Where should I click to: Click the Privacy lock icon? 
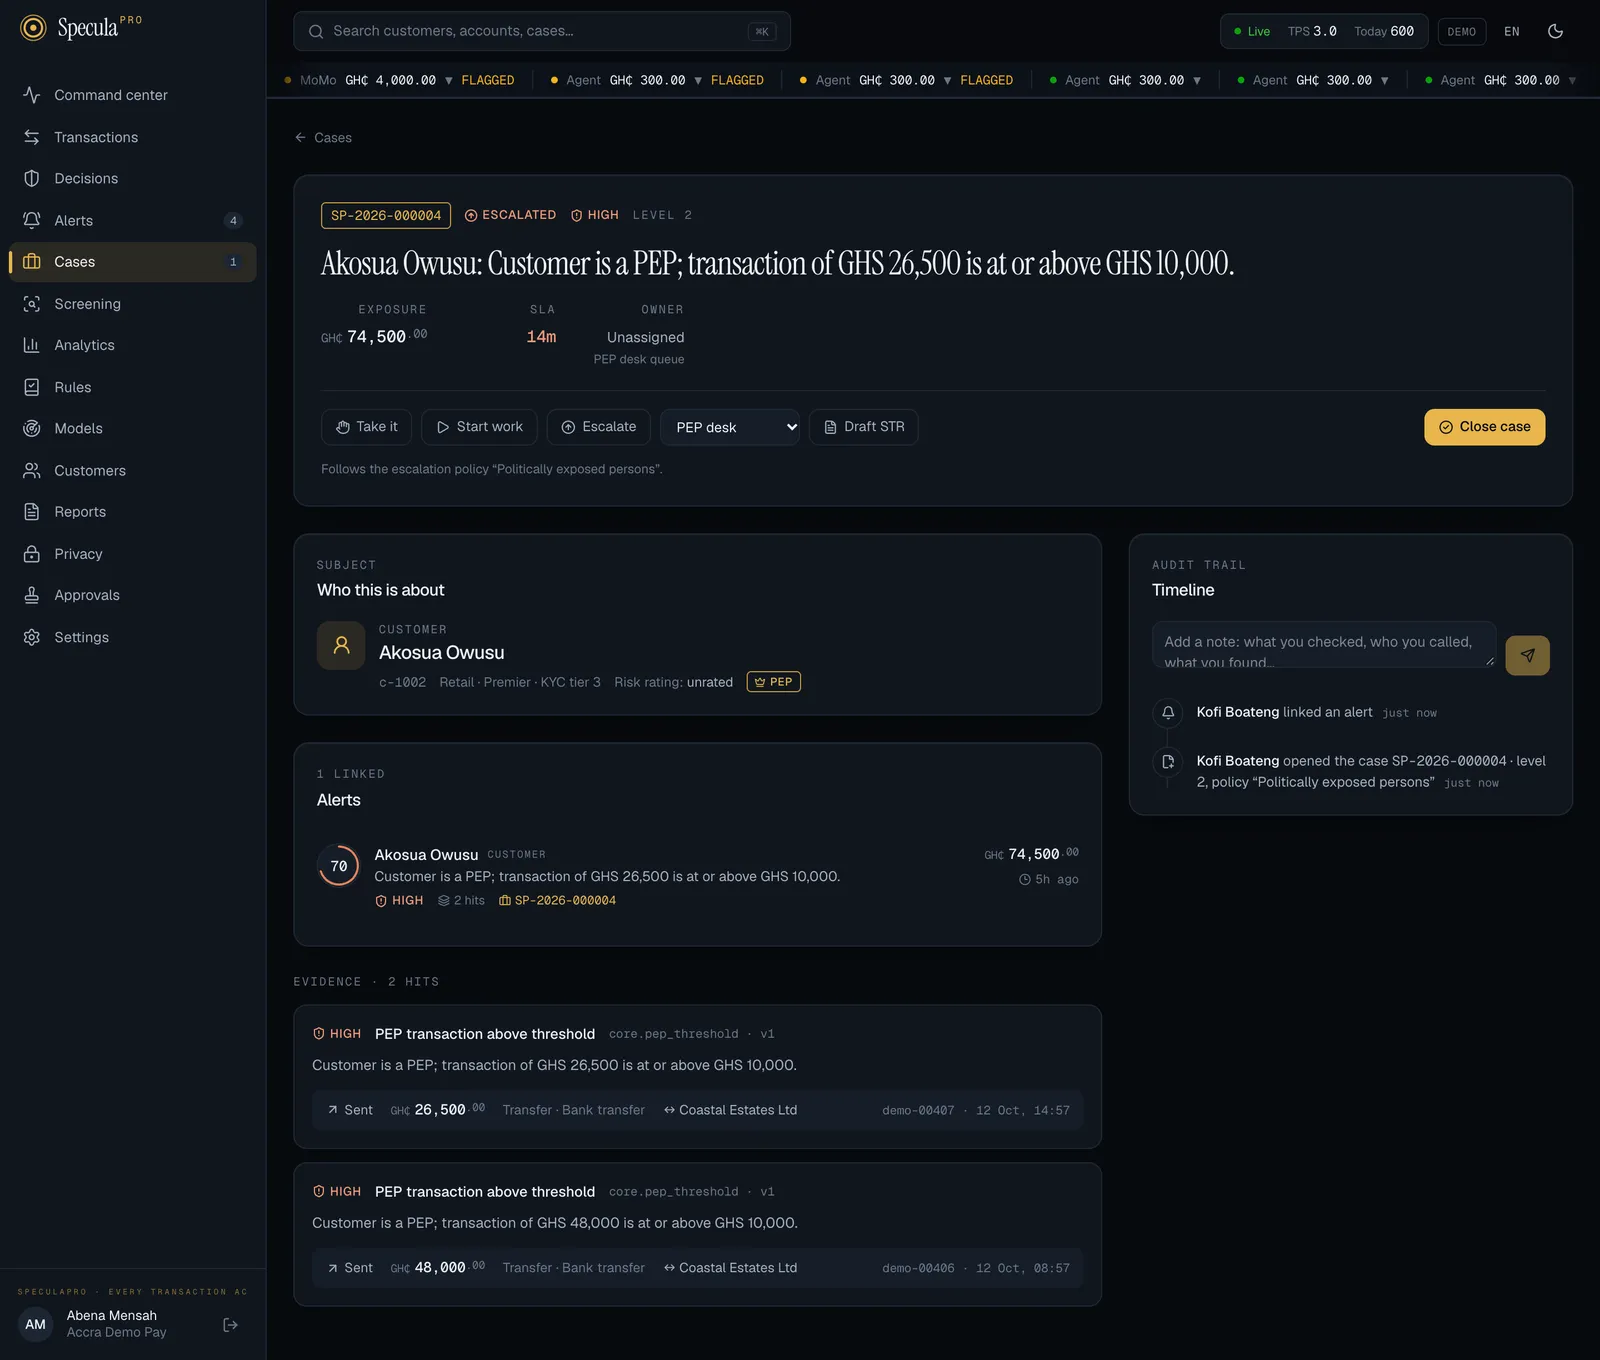point(32,554)
